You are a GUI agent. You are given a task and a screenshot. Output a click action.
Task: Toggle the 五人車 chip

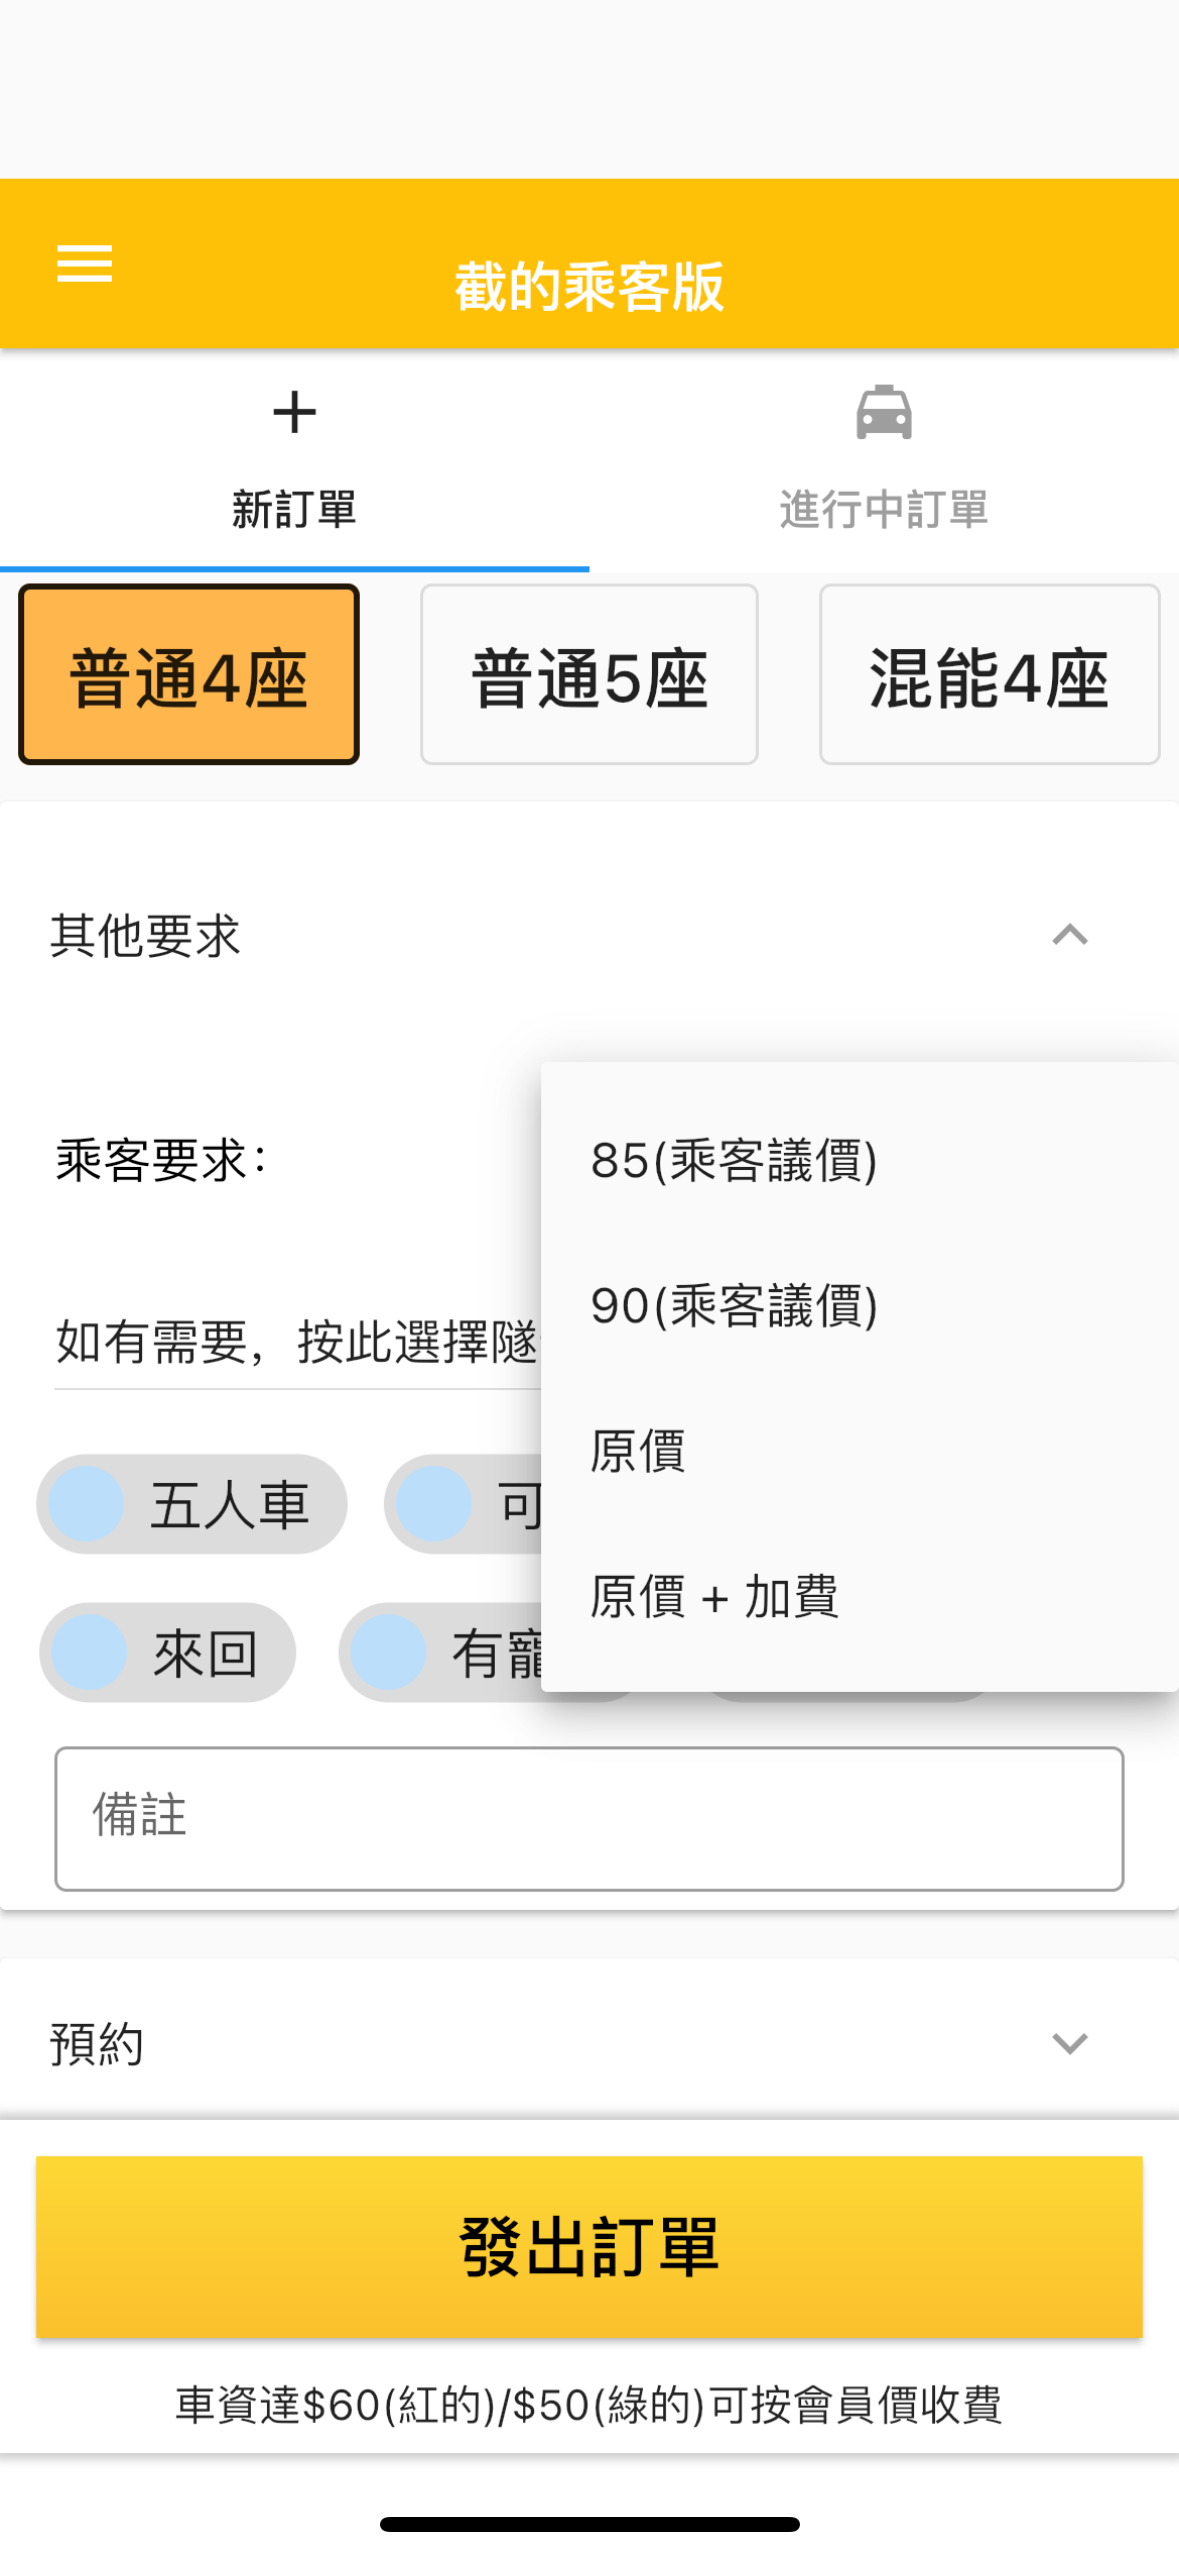click(192, 1504)
